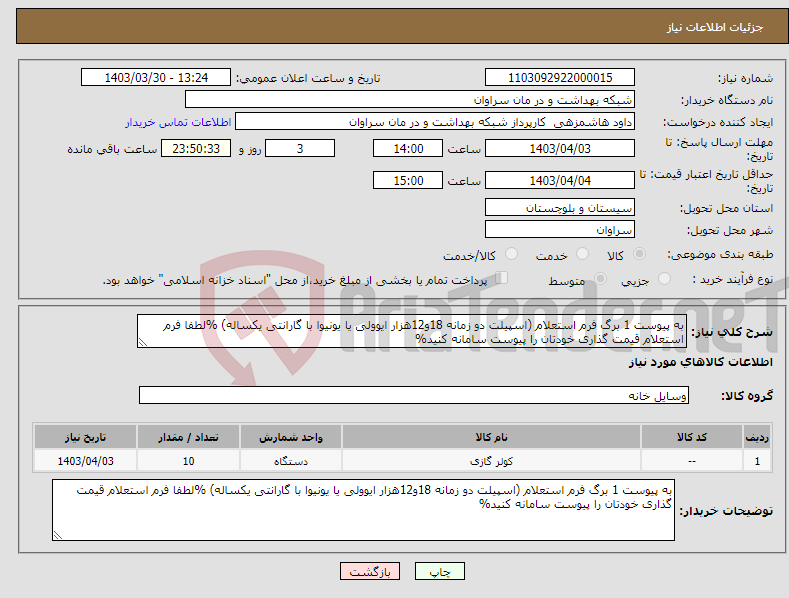The width and height of the screenshot is (789, 598).
Task: Click the گروه کالا label
Action: pos(747,396)
